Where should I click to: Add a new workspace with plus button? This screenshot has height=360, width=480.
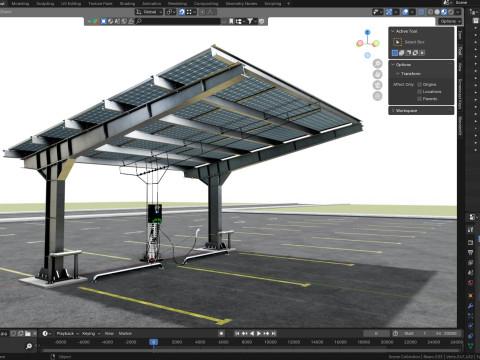(288, 4)
